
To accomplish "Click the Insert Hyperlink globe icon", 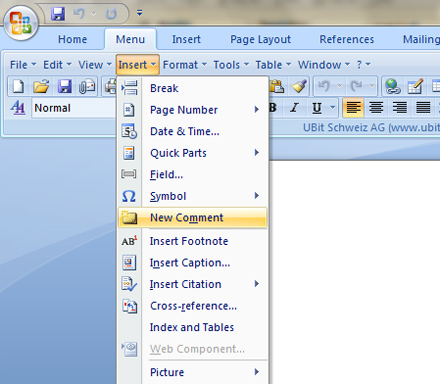I will 393,86.
